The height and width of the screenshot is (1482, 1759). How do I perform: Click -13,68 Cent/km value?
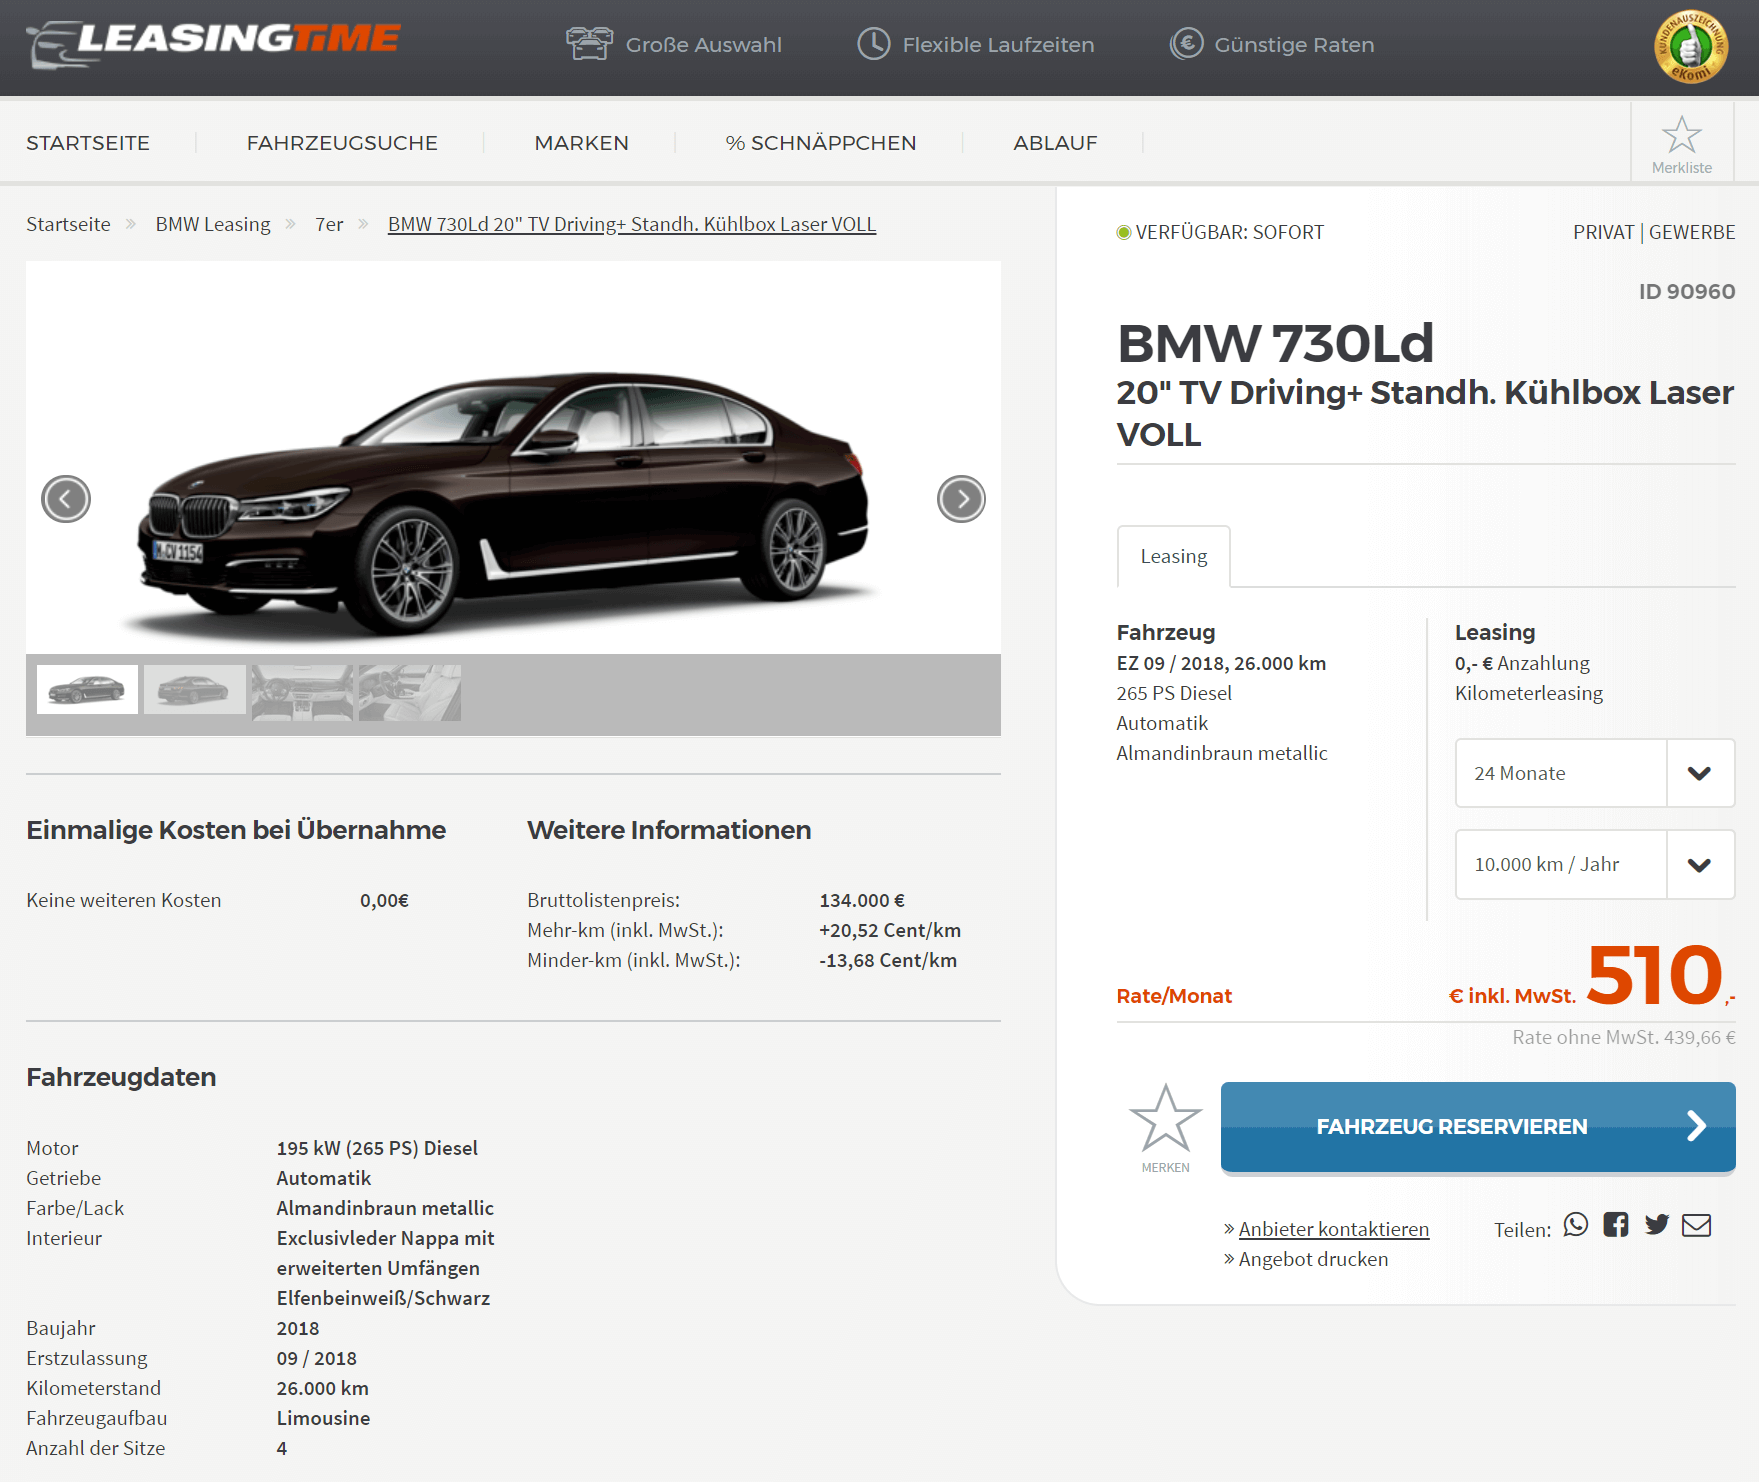(888, 960)
